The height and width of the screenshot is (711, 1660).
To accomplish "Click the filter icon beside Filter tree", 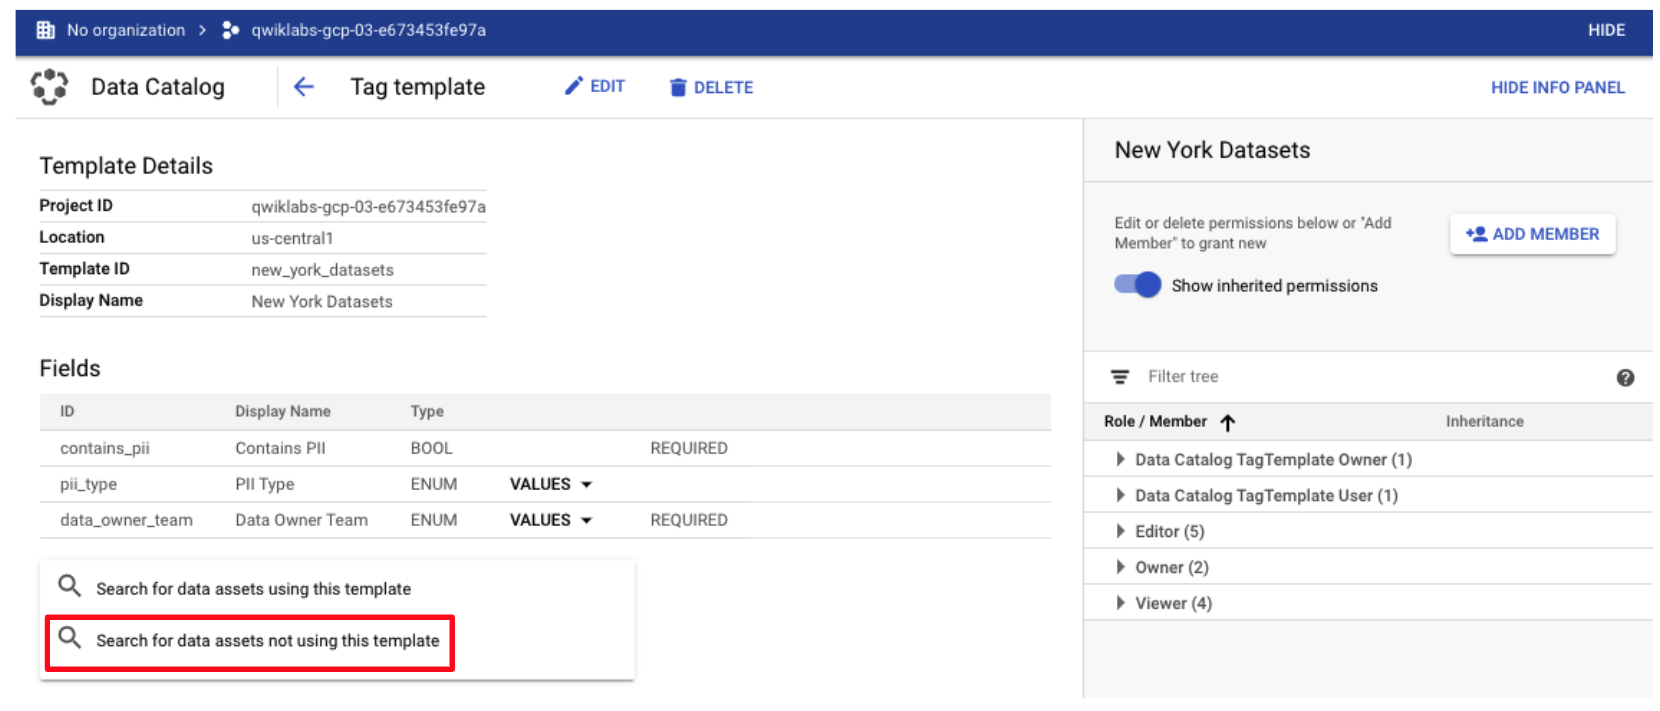I will (1120, 377).
